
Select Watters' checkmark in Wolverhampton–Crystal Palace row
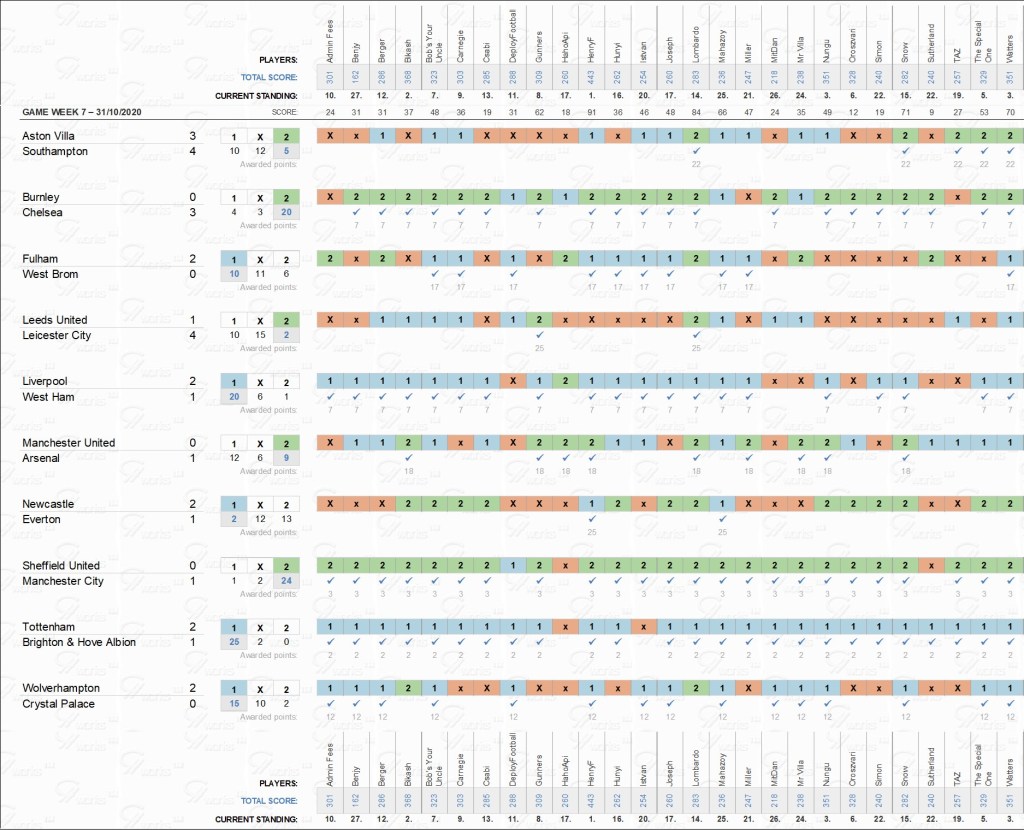(x=1009, y=703)
